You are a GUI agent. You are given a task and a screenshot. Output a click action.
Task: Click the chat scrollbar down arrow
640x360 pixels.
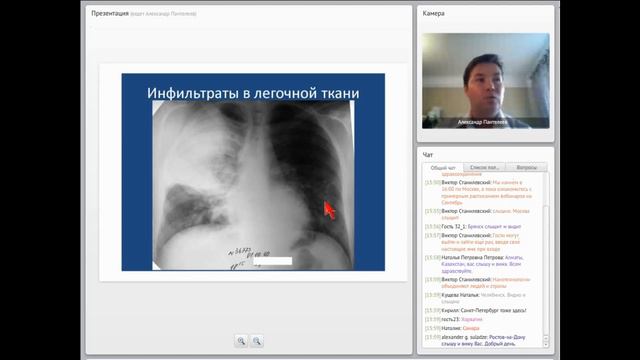click(546, 344)
